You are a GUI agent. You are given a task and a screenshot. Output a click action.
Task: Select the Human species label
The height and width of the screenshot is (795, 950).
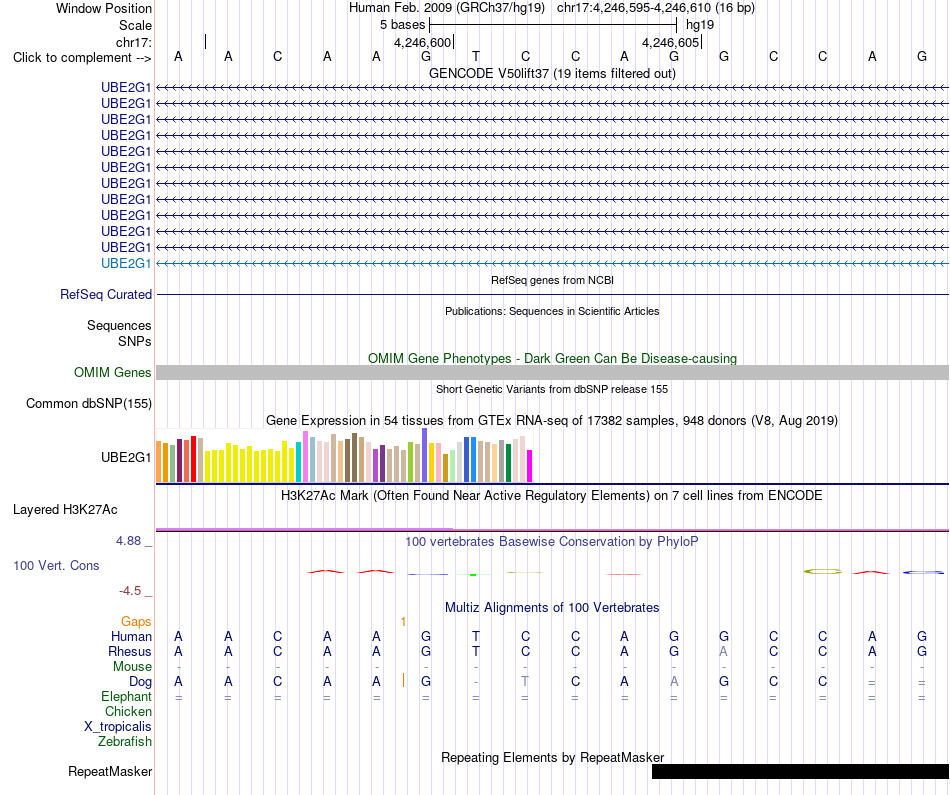131,636
